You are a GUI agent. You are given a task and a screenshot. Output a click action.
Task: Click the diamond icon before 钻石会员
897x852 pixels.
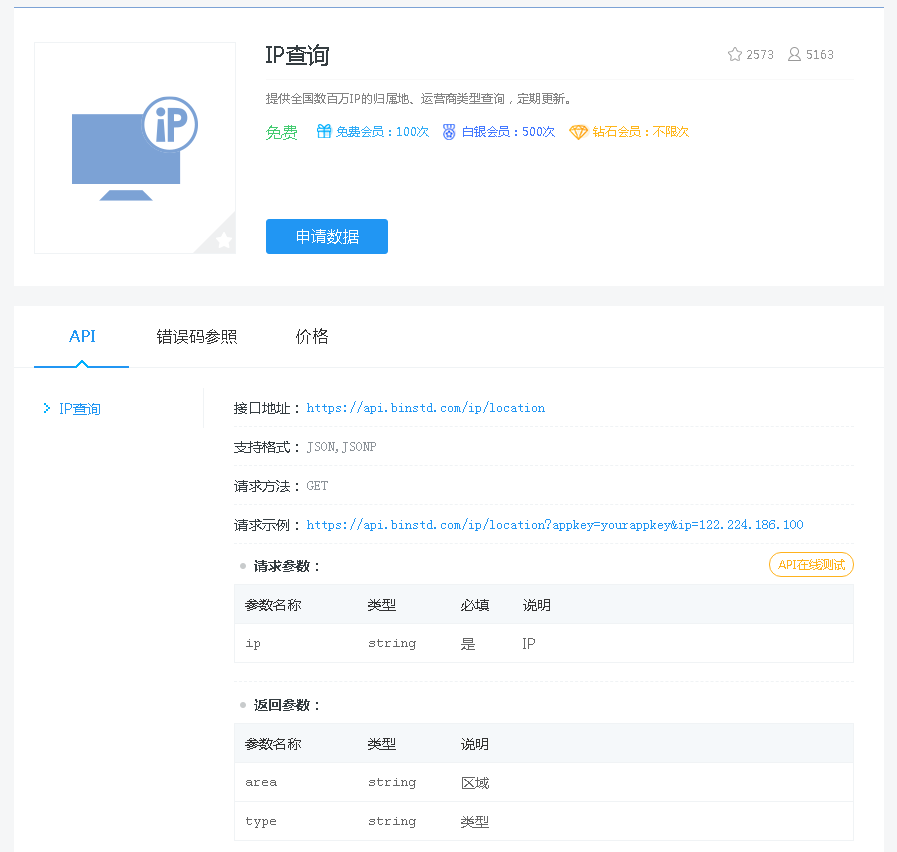(579, 131)
